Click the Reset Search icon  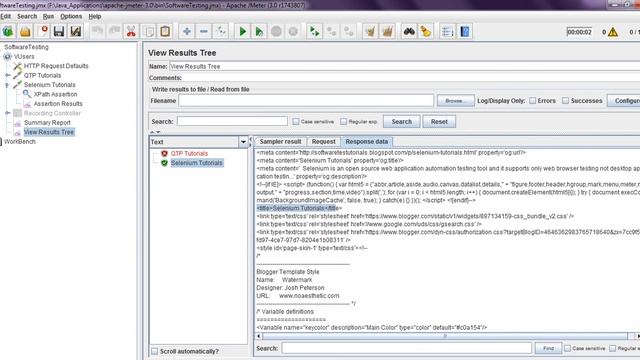pos(426,31)
